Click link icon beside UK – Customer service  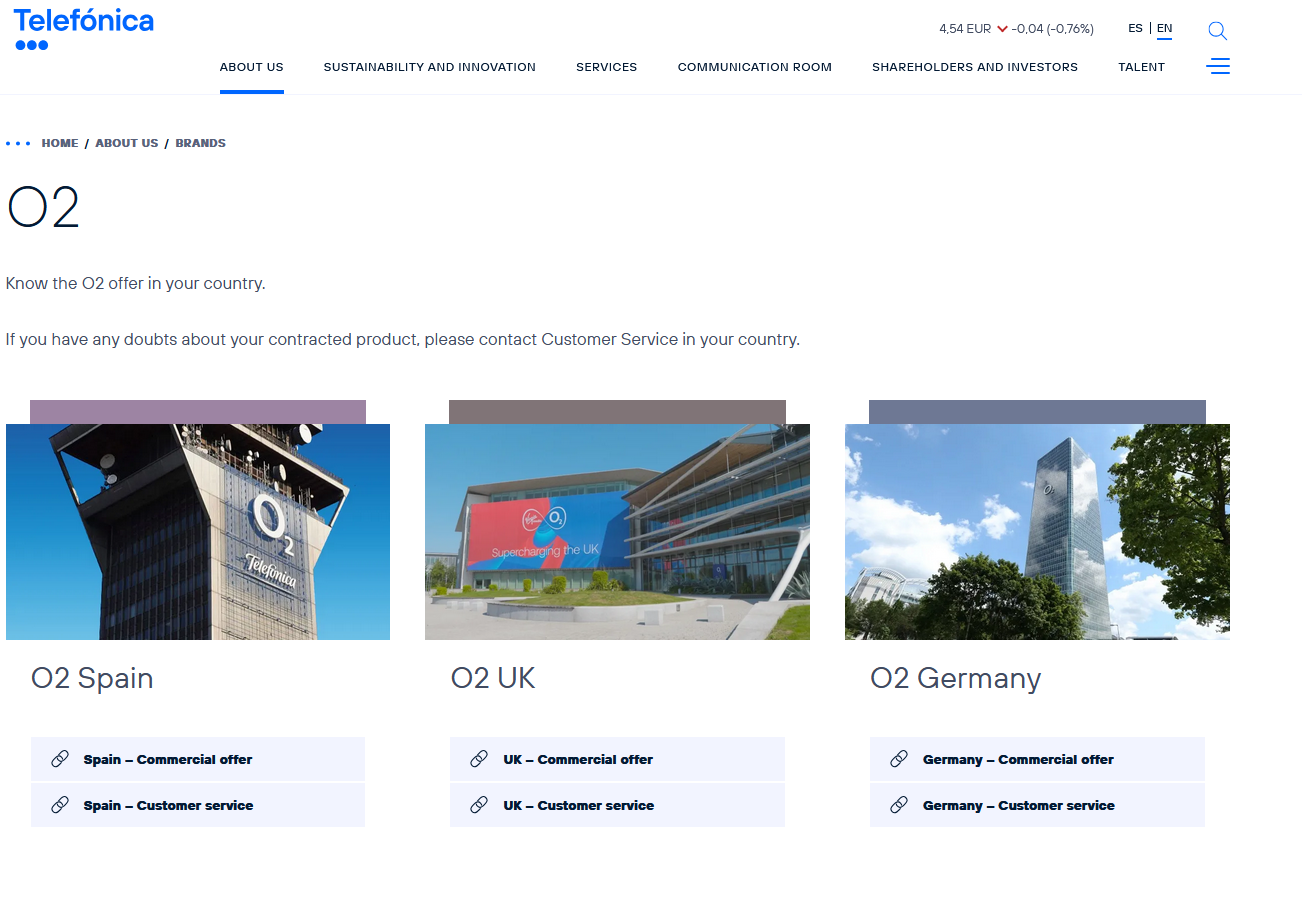tap(479, 805)
